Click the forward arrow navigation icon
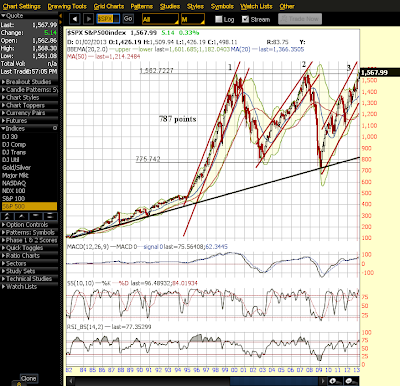This screenshot has height=386, width=400. 88,19
